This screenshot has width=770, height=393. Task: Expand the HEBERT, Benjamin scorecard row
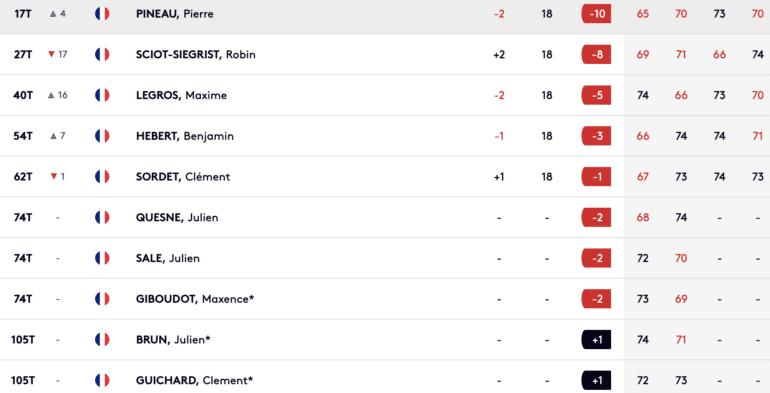click(385, 136)
